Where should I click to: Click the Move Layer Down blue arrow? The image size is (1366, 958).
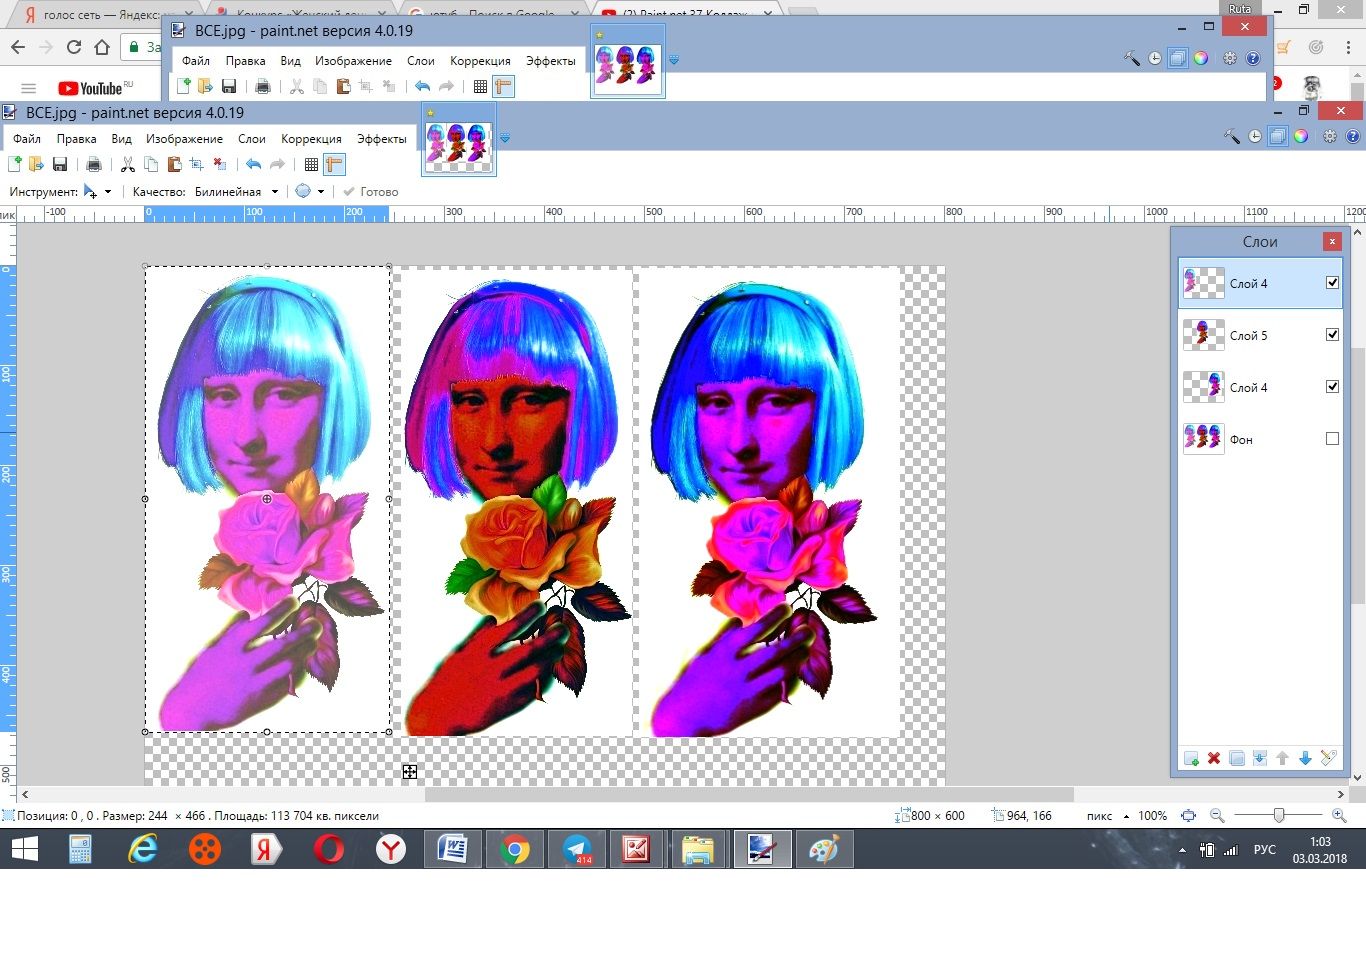pos(1305,759)
